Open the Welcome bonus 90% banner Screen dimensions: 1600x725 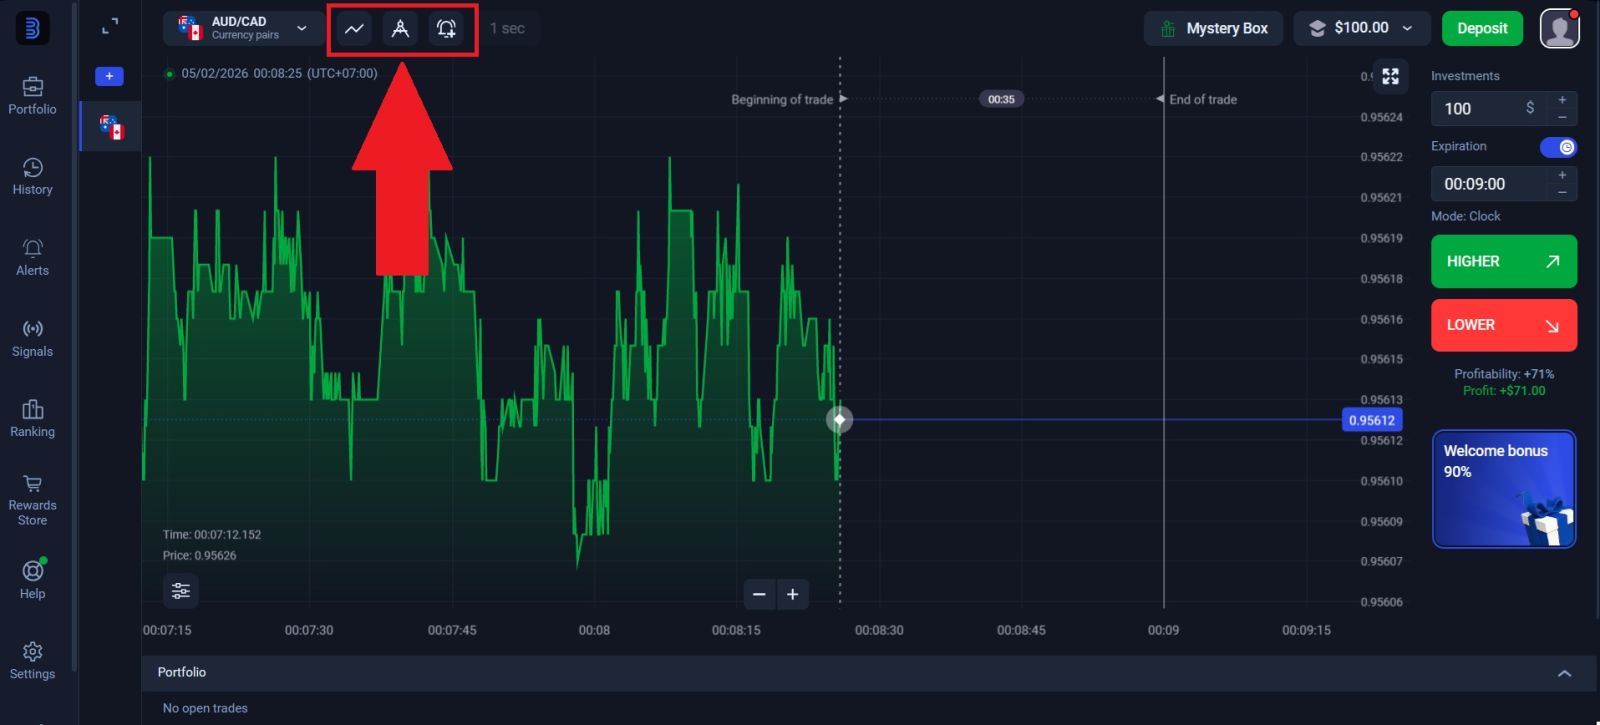(1503, 489)
